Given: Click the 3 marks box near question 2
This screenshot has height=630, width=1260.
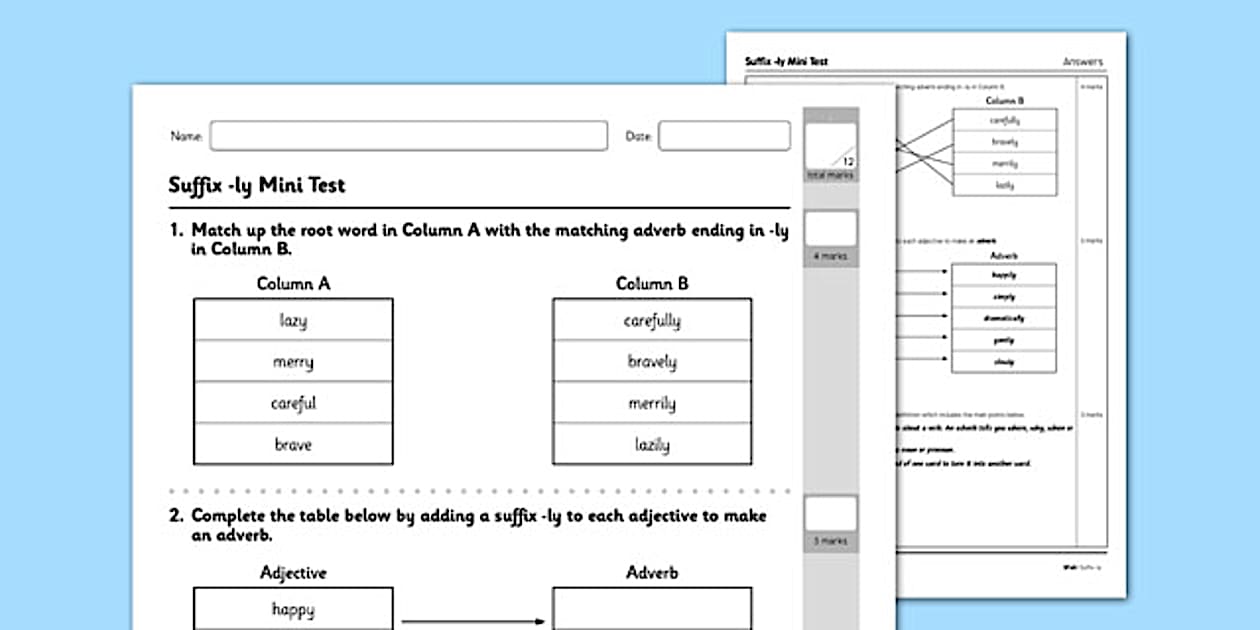Looking at the screenshot, I should point(831,515).
